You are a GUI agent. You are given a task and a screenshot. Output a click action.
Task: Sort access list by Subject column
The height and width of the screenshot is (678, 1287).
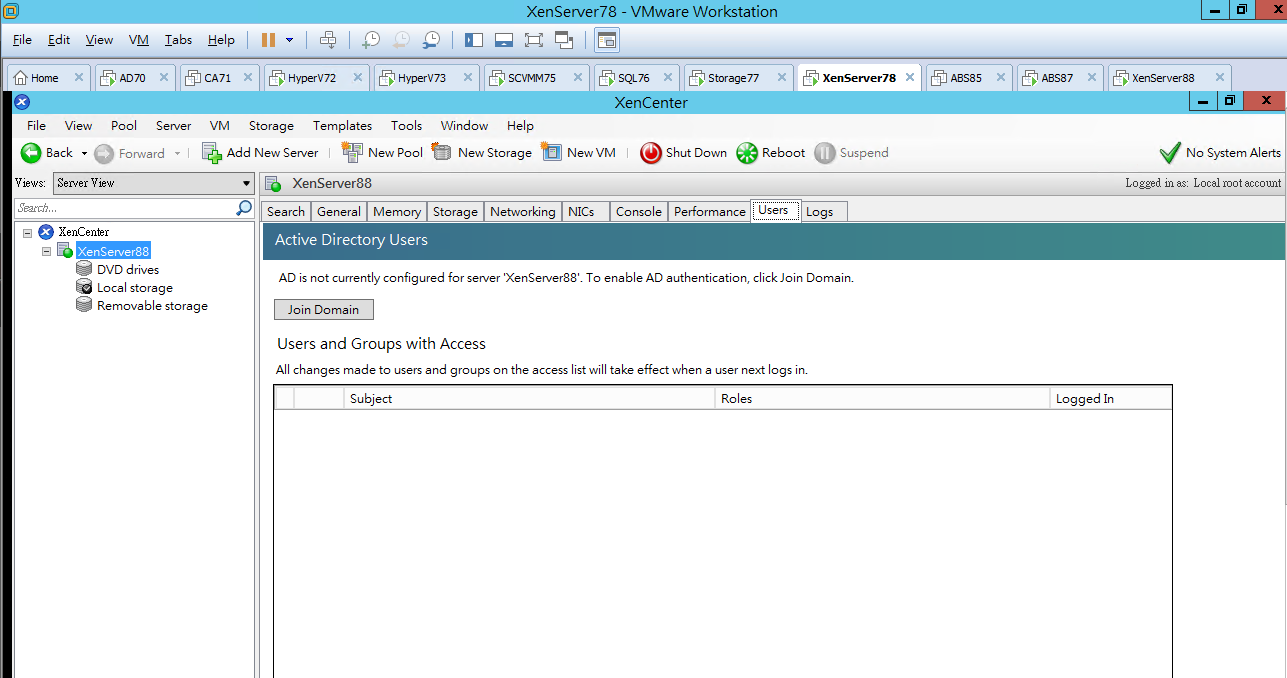tap(530, 398)
